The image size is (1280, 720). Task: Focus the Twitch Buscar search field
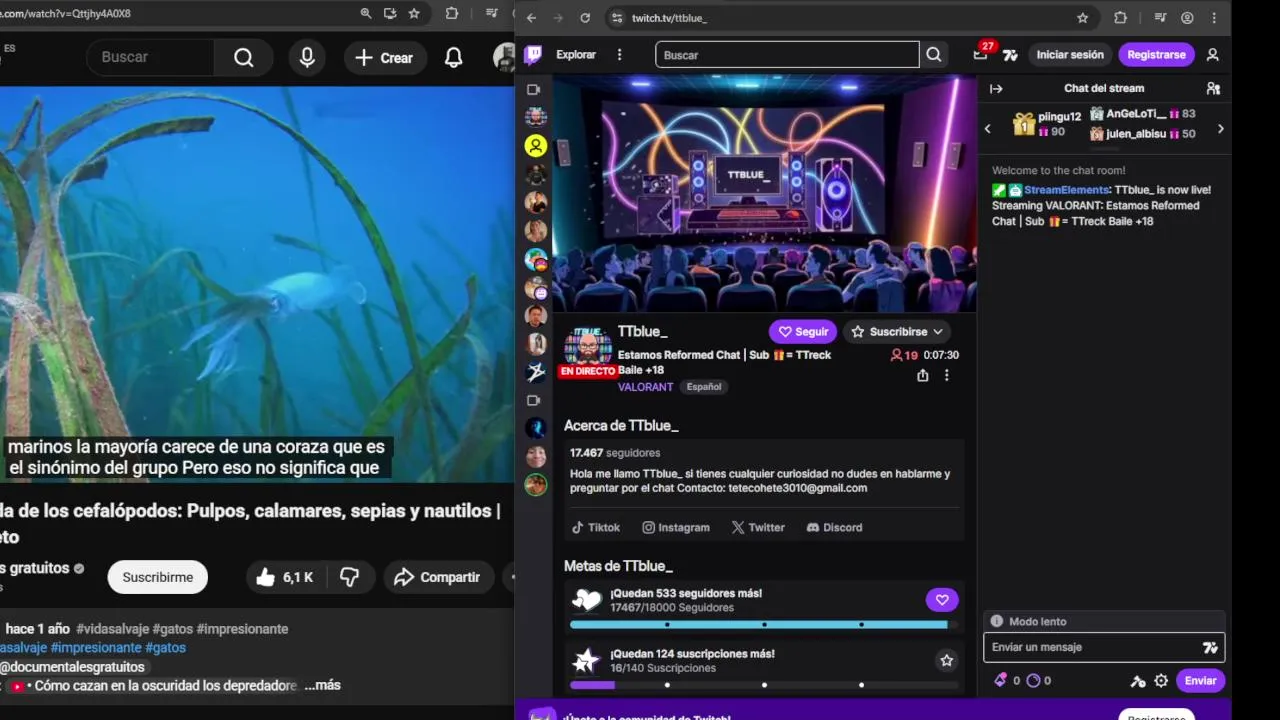pyautogui.click(x=787, y=55)
